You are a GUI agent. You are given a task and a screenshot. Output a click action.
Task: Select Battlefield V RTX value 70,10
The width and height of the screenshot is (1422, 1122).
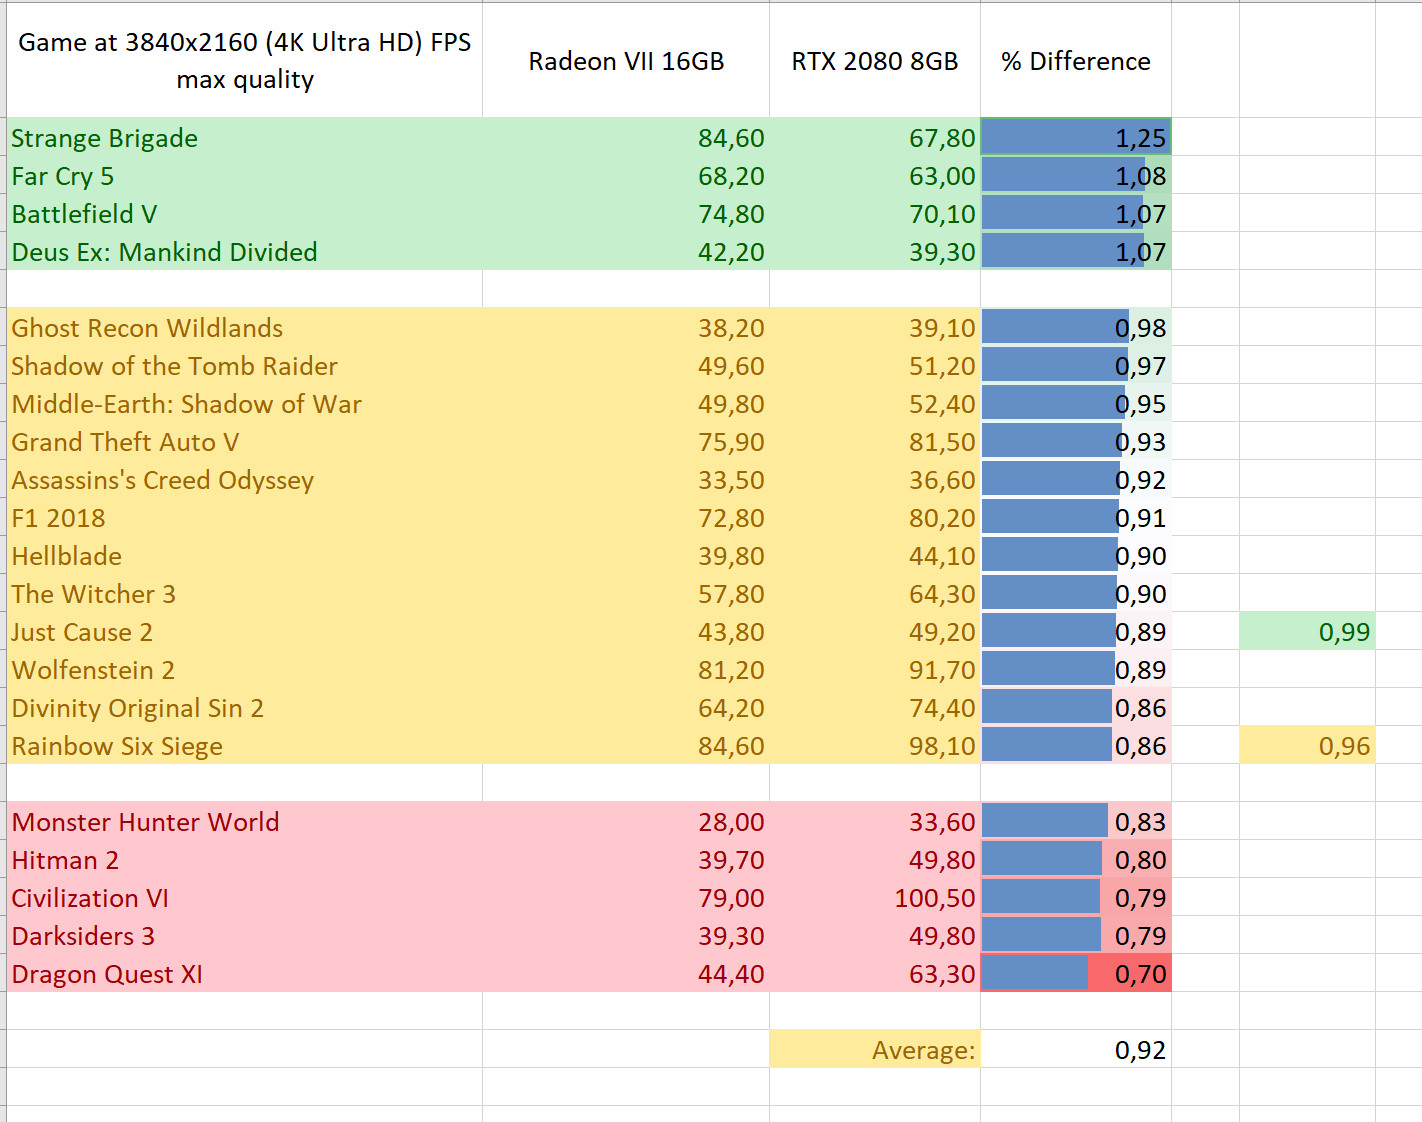[x=875, y=213]
